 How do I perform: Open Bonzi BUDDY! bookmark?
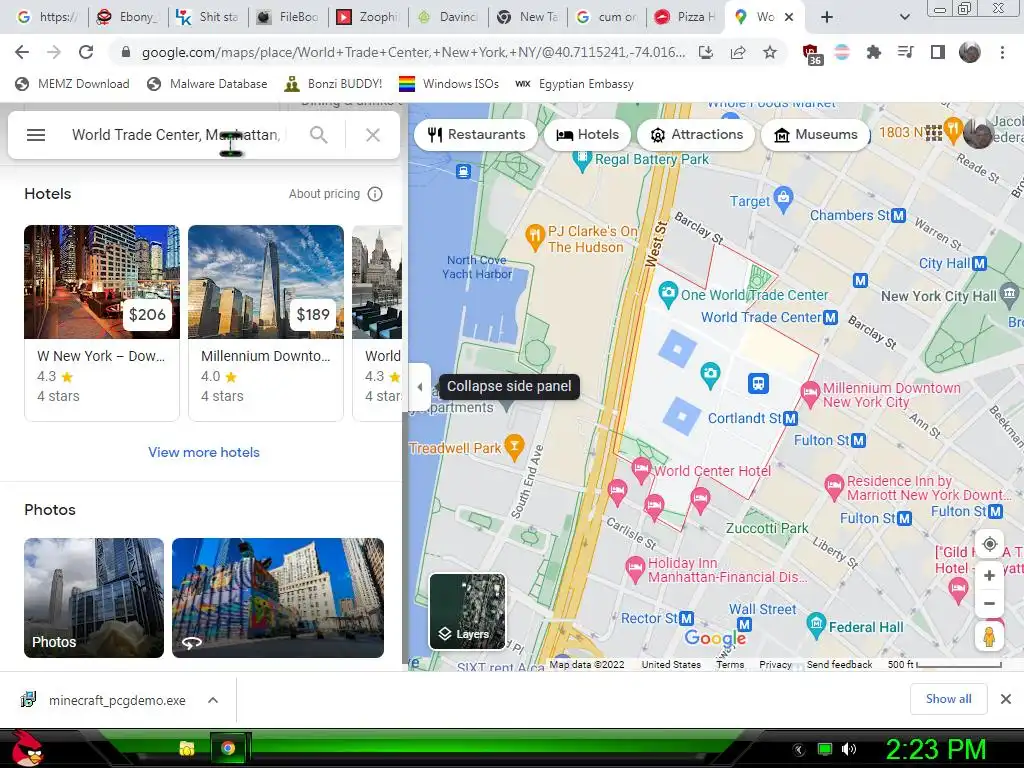334,84
